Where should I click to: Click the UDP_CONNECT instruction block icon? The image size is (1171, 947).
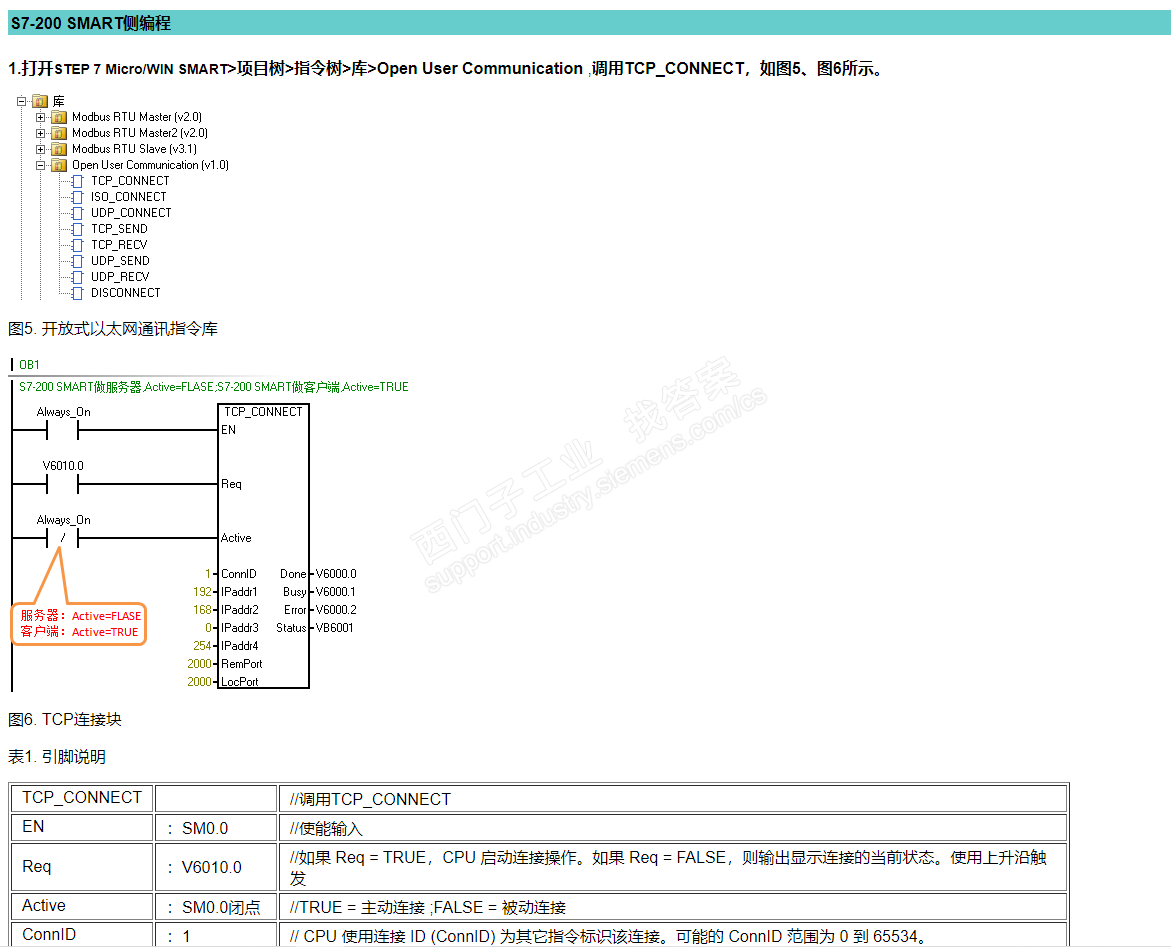click(77, 213)
